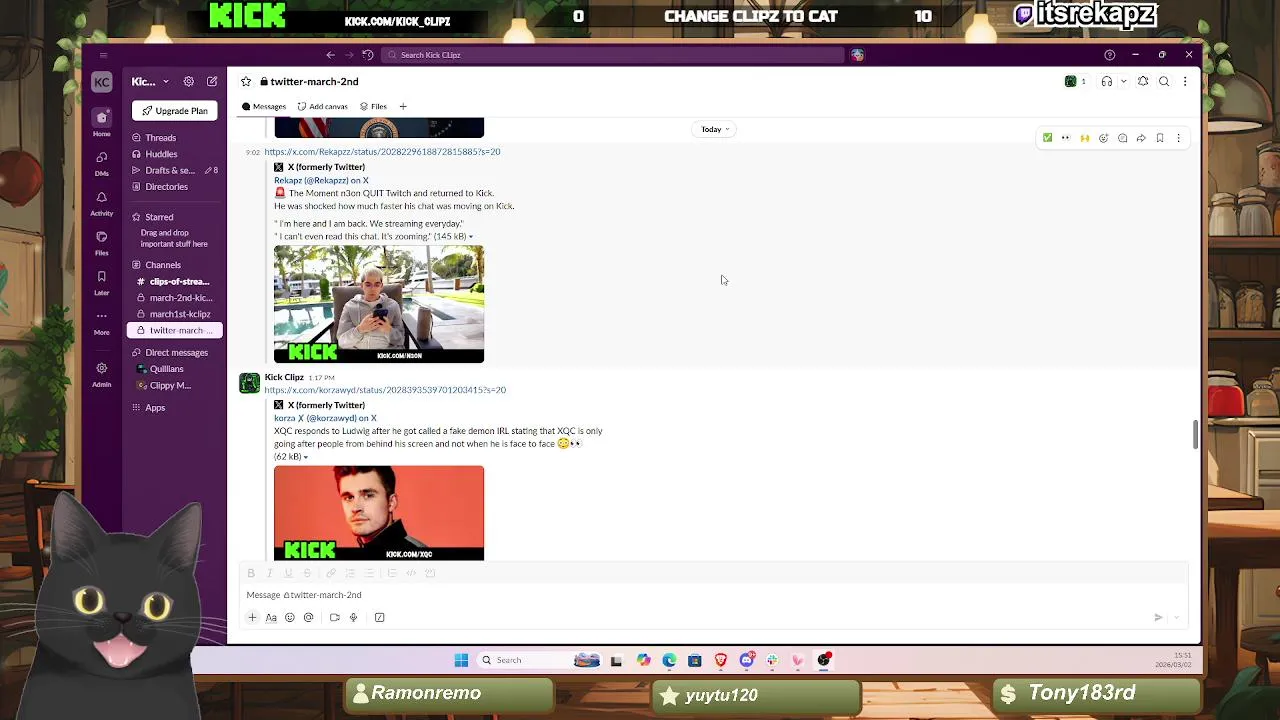View channel members count
The height and width of the screenshot is (720, 1280).
[x=1076, y=82]
